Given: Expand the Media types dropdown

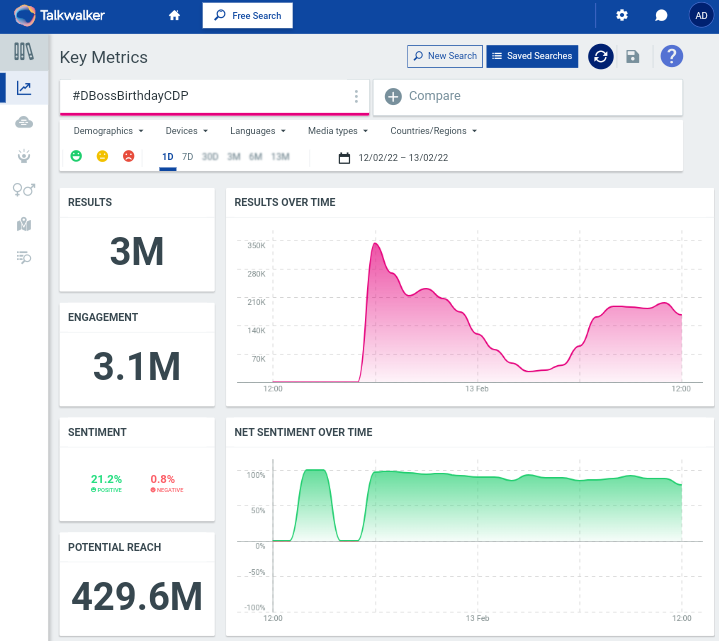Looking at the screenshot, I should 338,131.
